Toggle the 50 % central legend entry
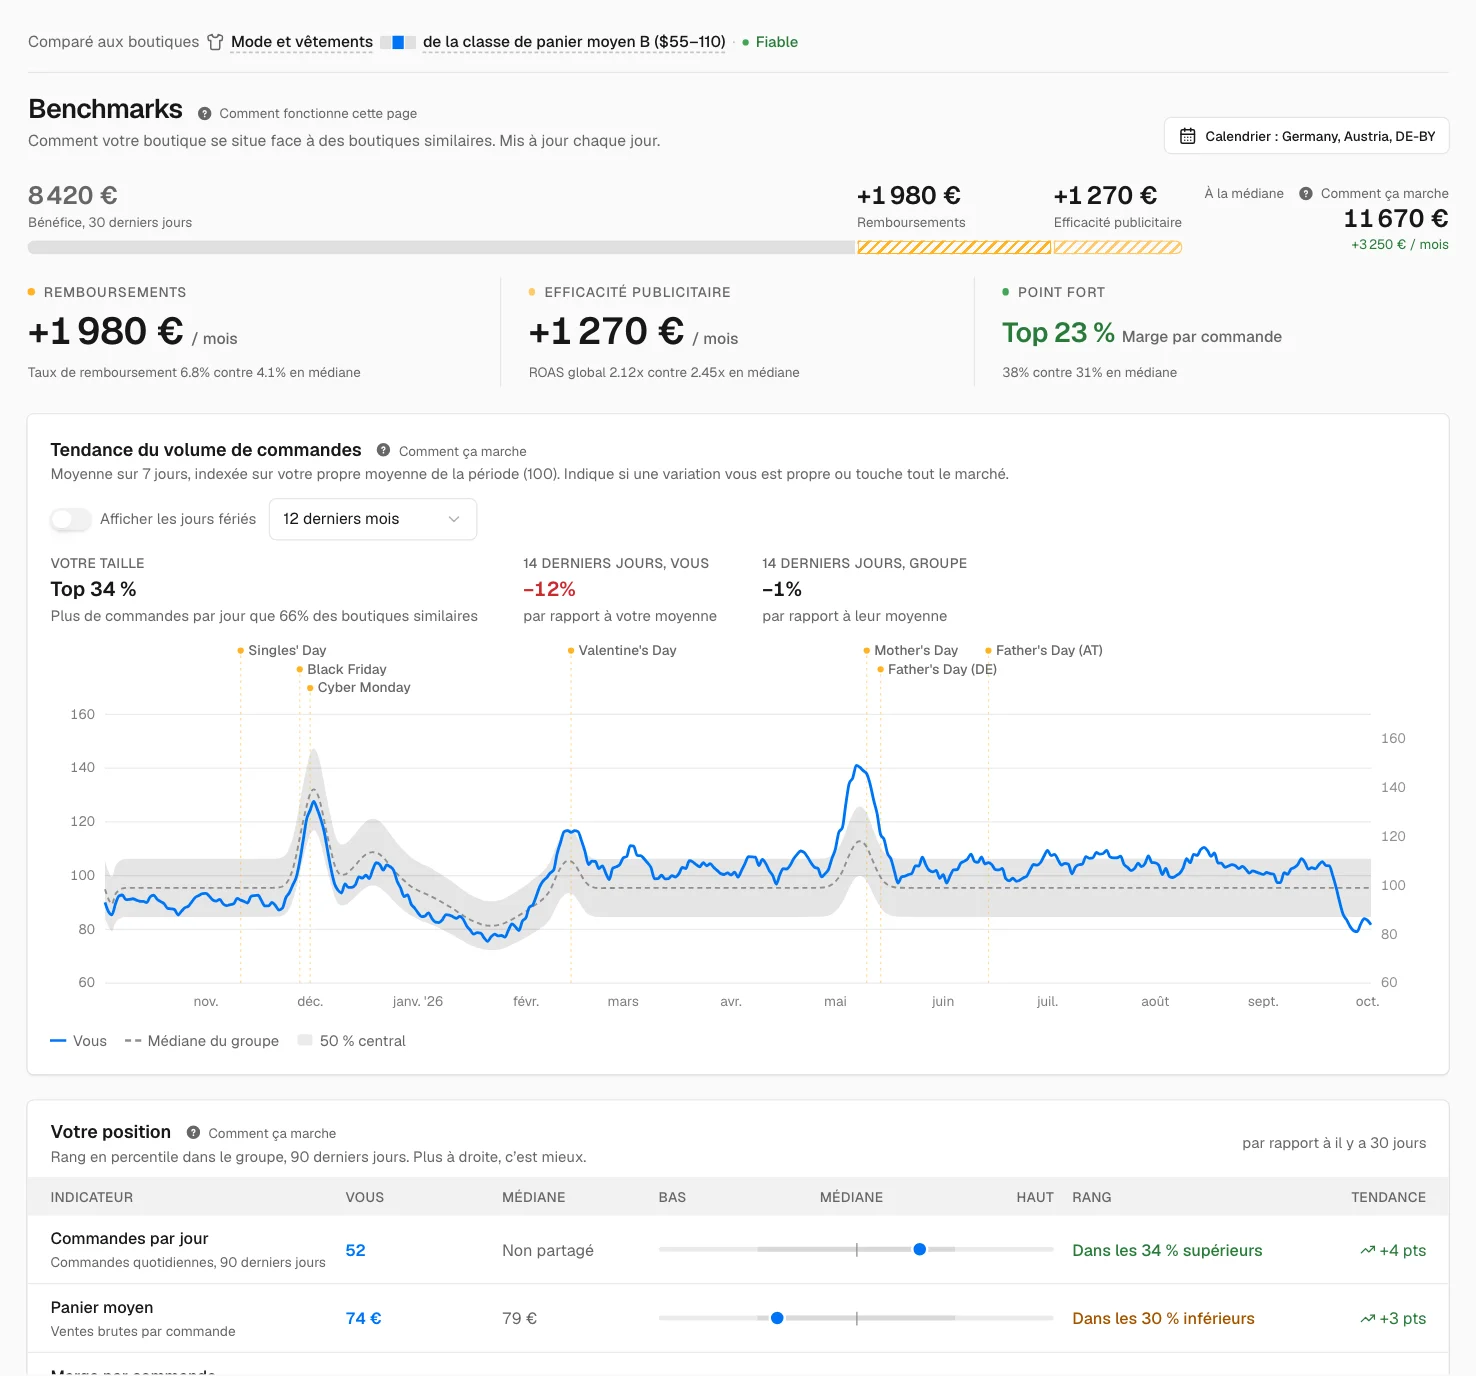The image size is (1476, 1376). tap(352, 1041)
